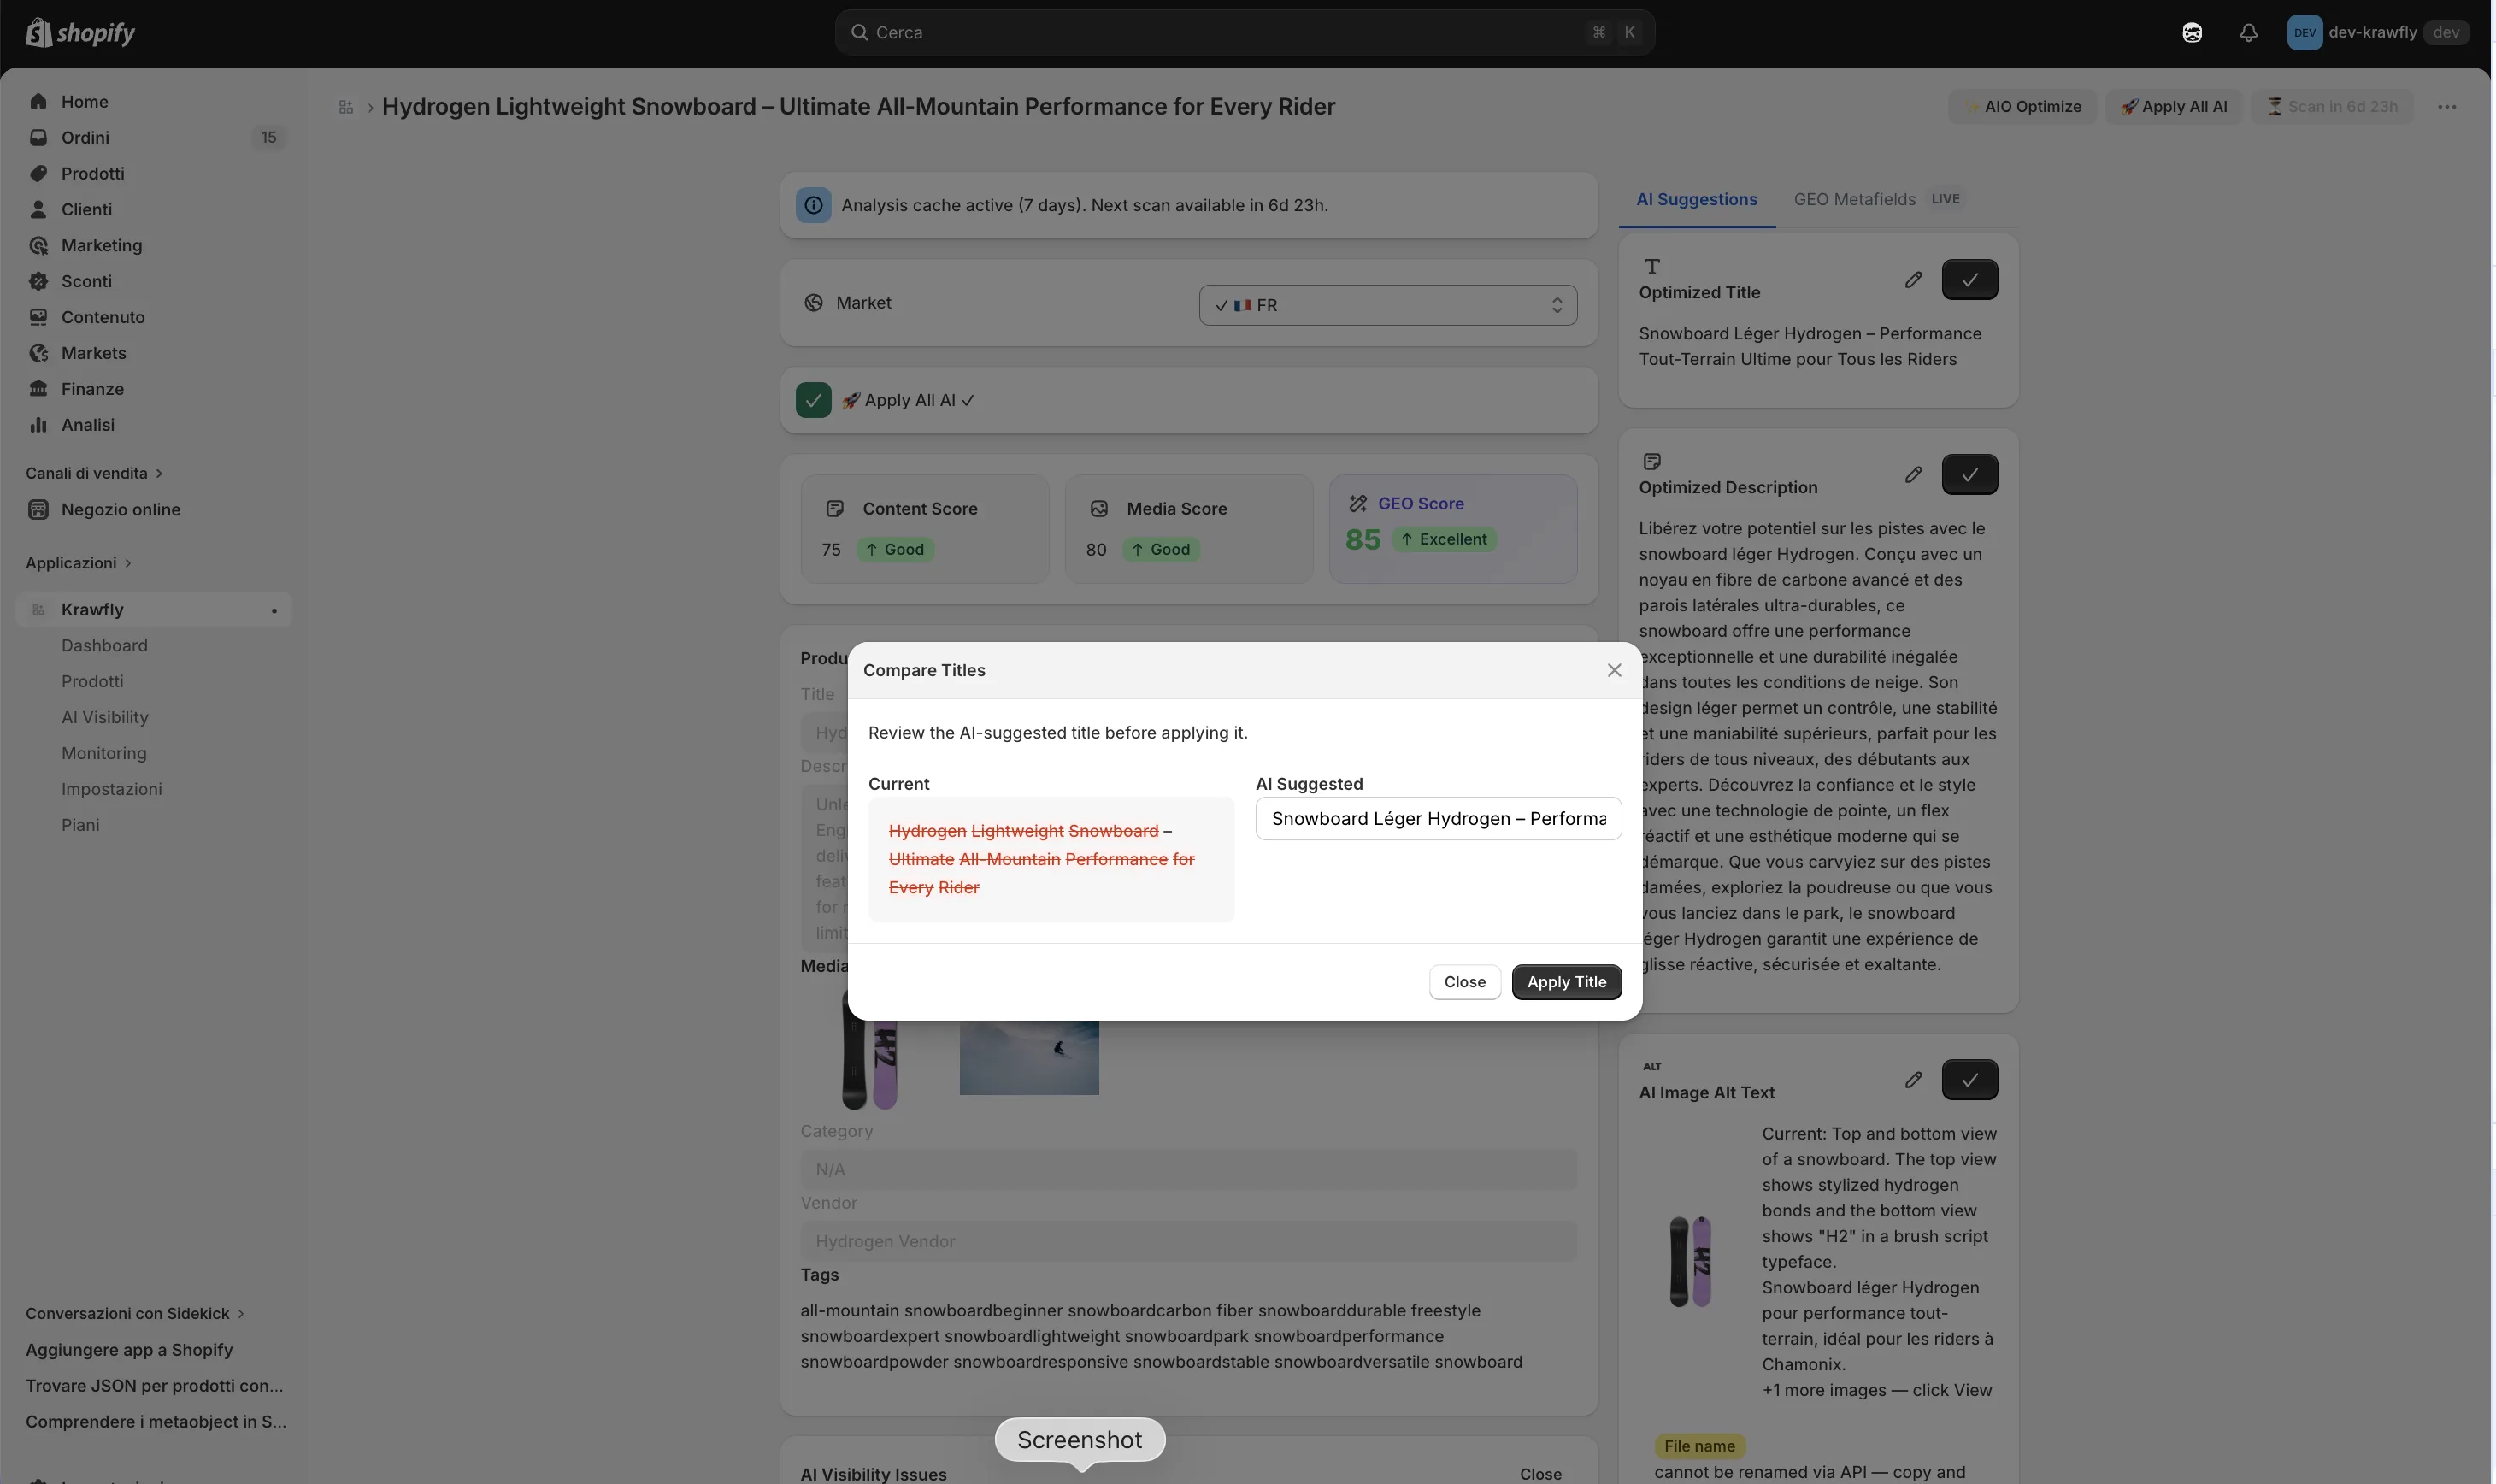Click snowboard thumbnail in Alt Text card

coord(1690,1261)
